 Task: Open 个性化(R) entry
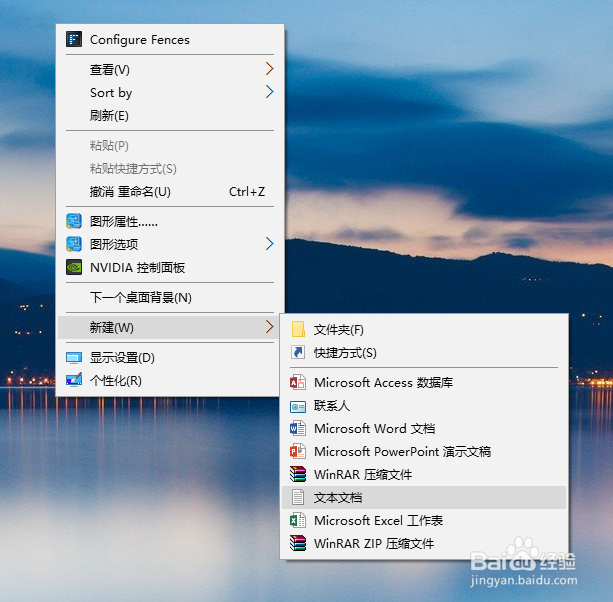[x=170, y=381]
